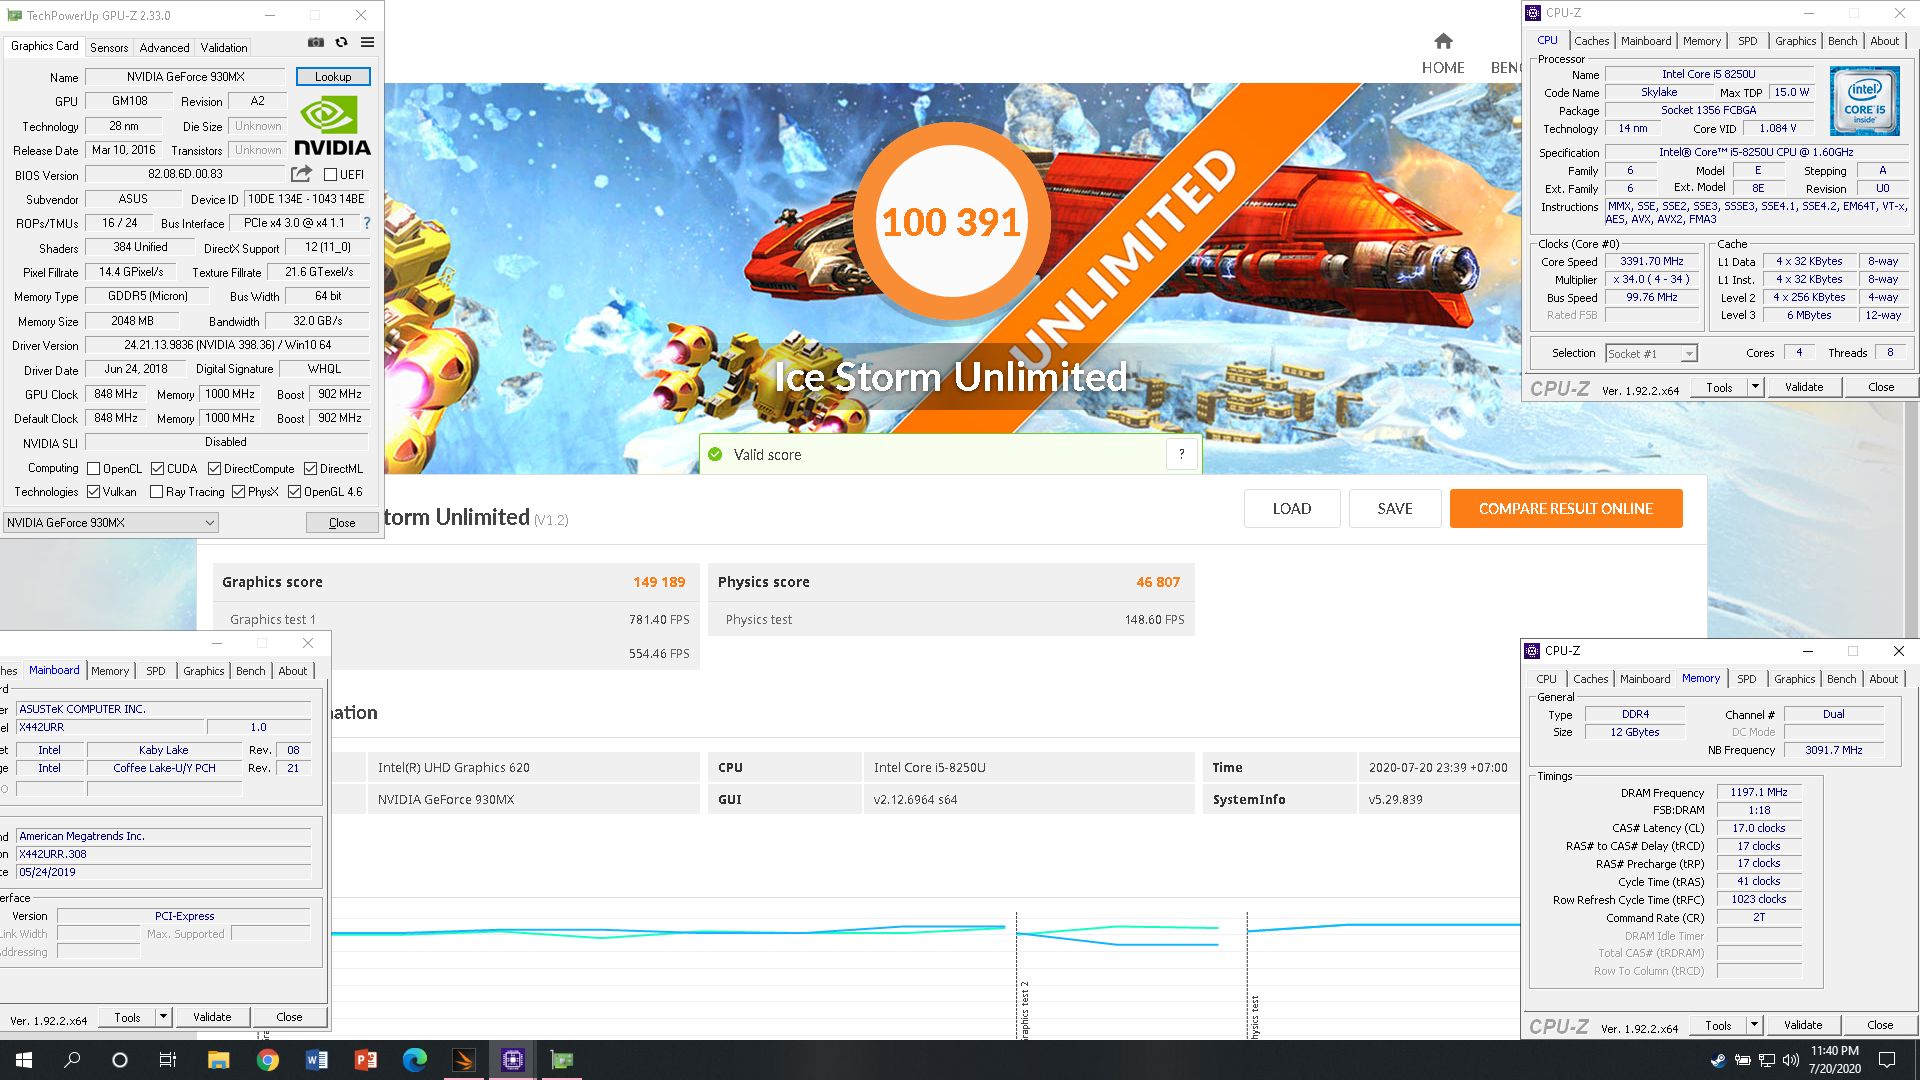Open Microsoft Edge from taskbar
The image size is (1920, 1080).
pyautogui.click(x=414, y=1060)
